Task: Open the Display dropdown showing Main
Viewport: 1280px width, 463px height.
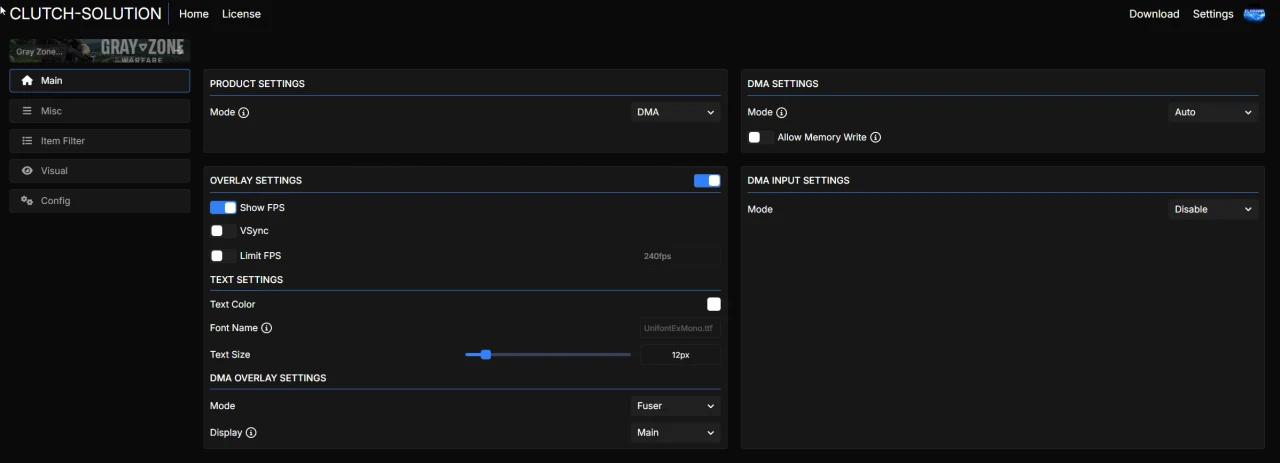Action: click(x=676, y=433)
